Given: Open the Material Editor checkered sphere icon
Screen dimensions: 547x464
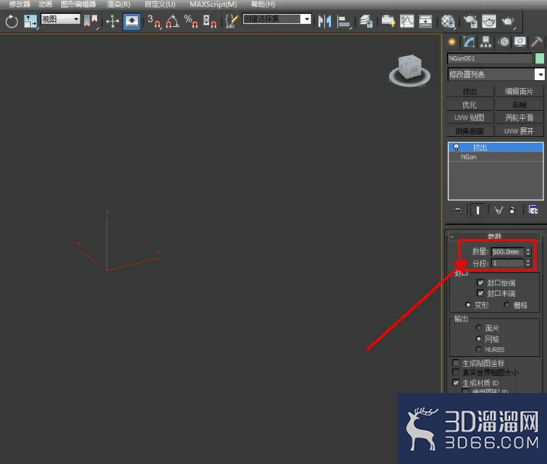Looking at the screenshot, I should [448, 21].
